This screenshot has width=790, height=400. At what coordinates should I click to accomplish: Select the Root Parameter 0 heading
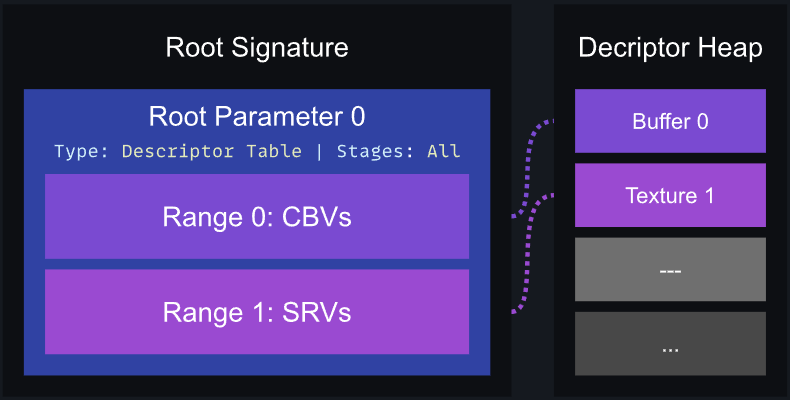tap(257, 116)
